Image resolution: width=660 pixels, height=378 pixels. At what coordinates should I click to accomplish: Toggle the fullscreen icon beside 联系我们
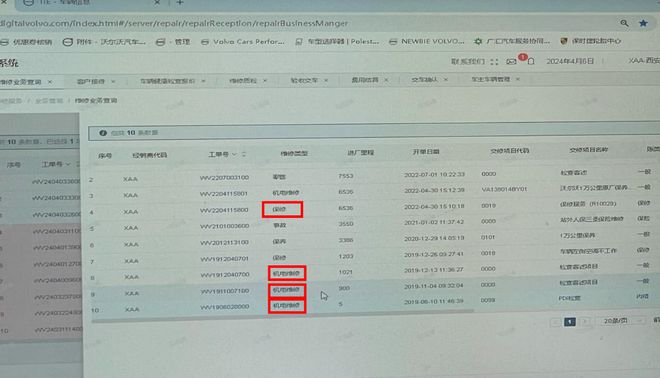tap(494, 62)
